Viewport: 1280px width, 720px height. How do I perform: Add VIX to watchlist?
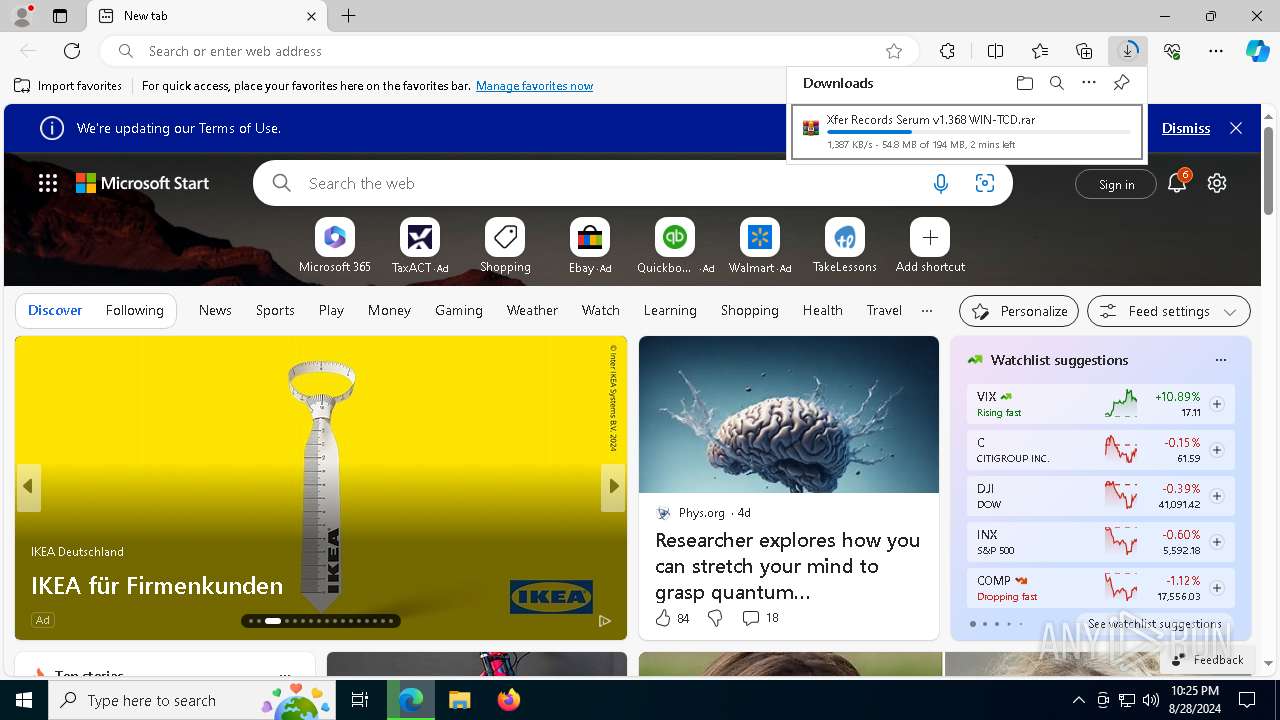click(x=1217, y=404)
